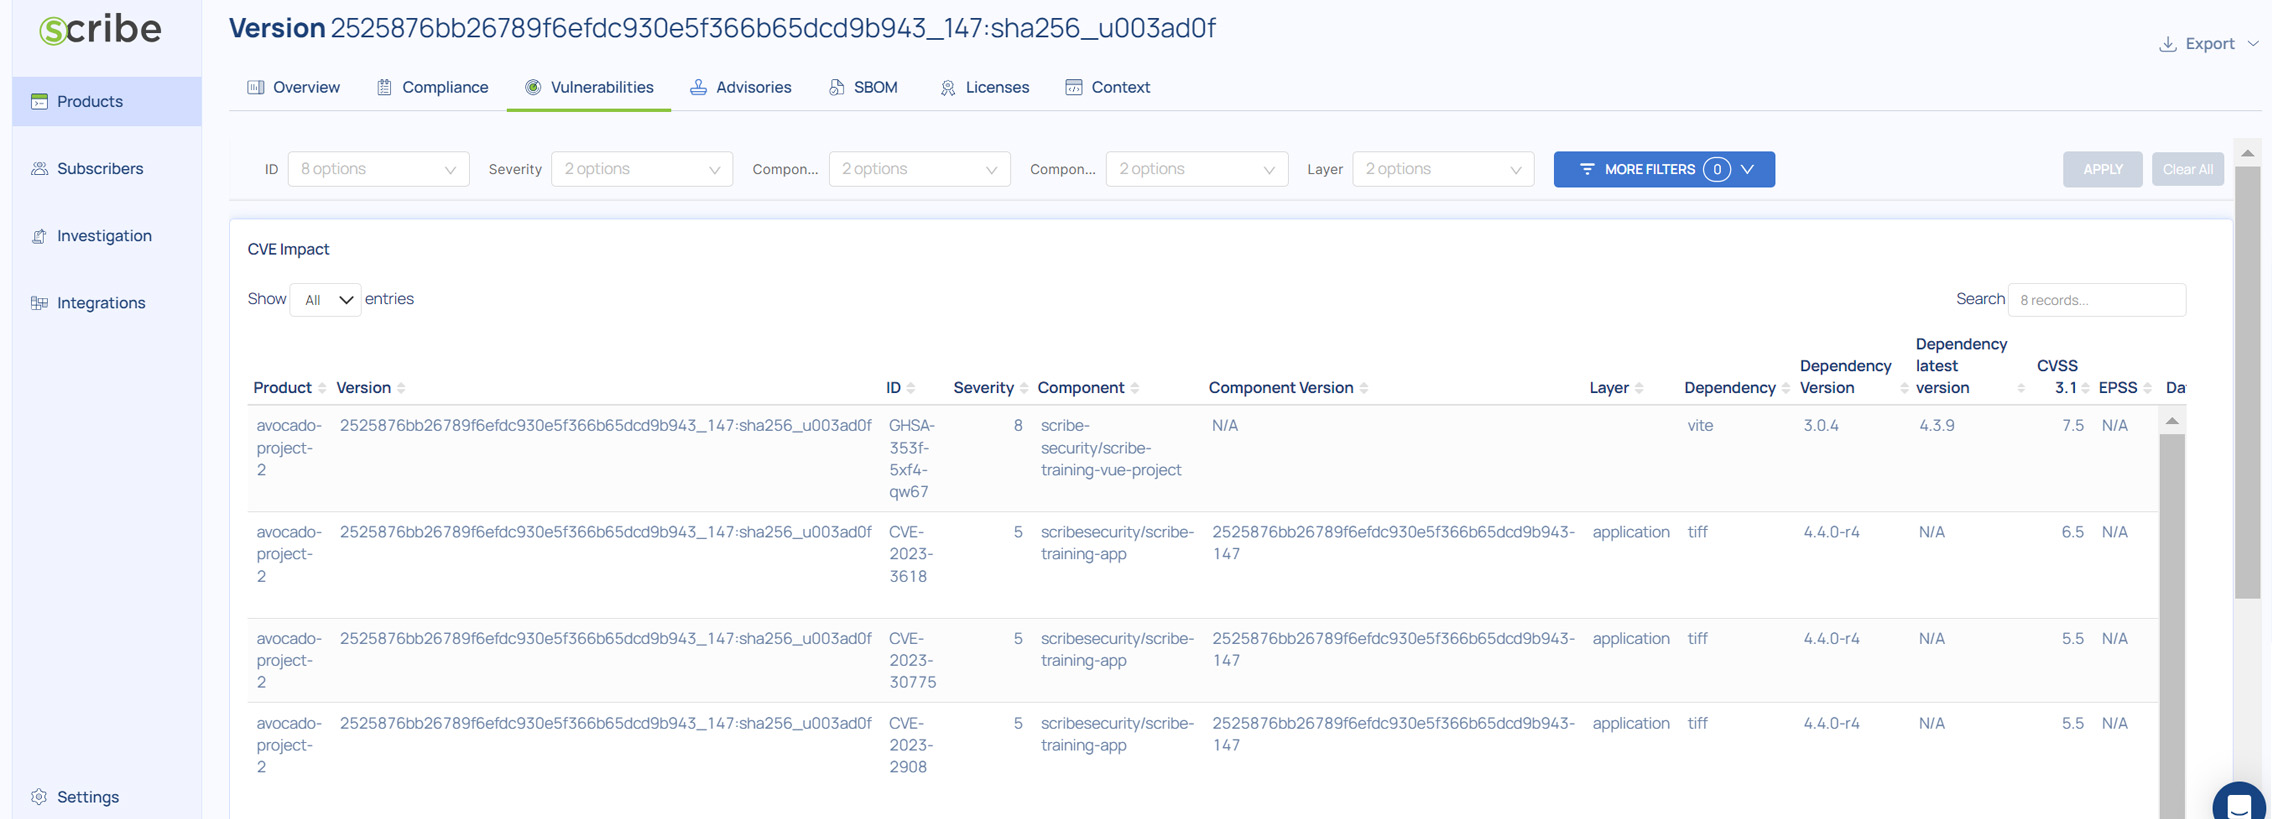Viewport: 2272px width, 819px height.
Task: Click the vite dependency cell
Action: tap(1700, 426)
